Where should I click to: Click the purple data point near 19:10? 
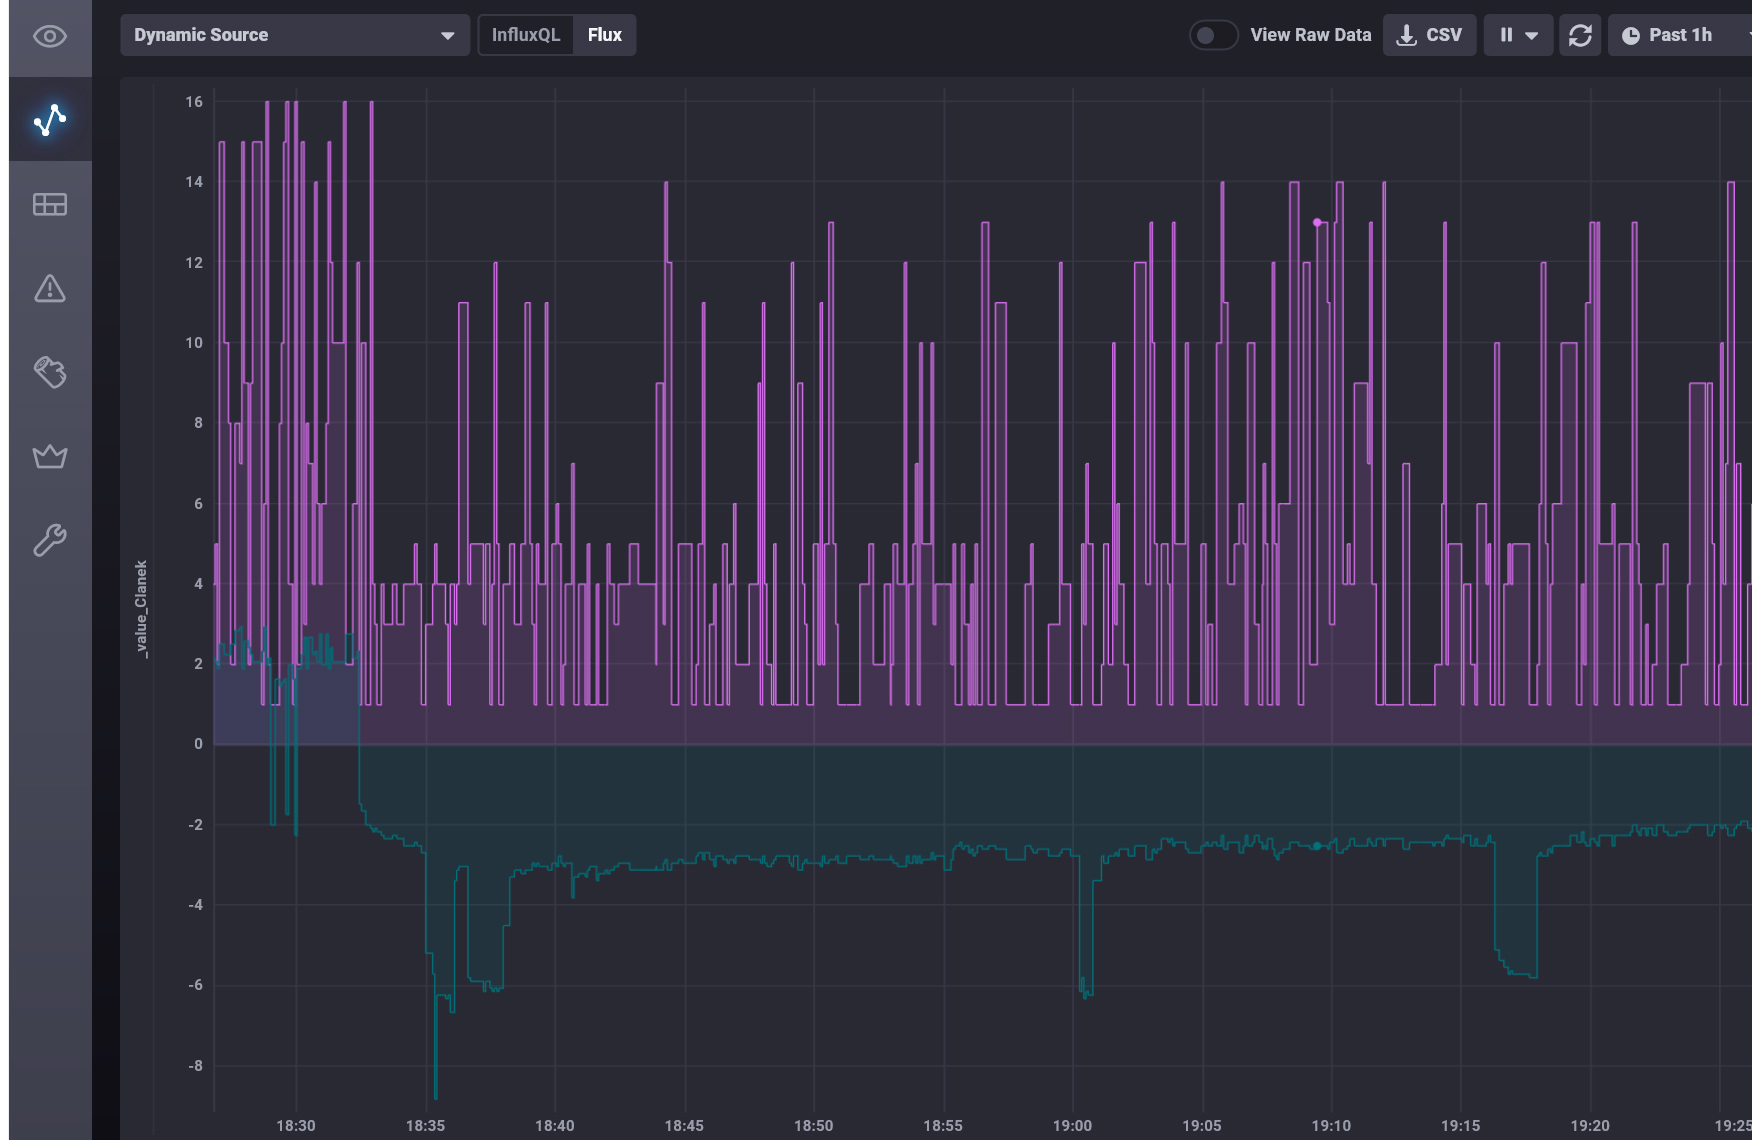(x=1317, y=222)
